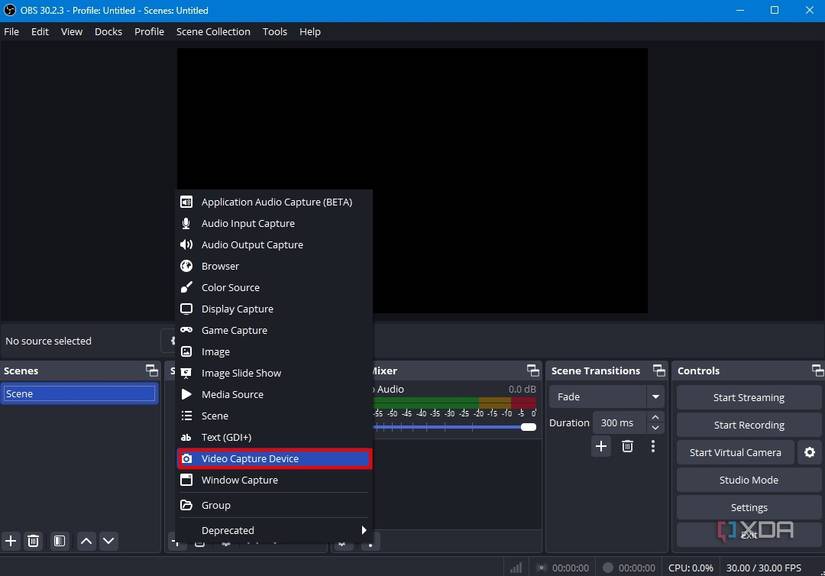Open the File menu
Screen dimensions: 825x576
(12, 32)
